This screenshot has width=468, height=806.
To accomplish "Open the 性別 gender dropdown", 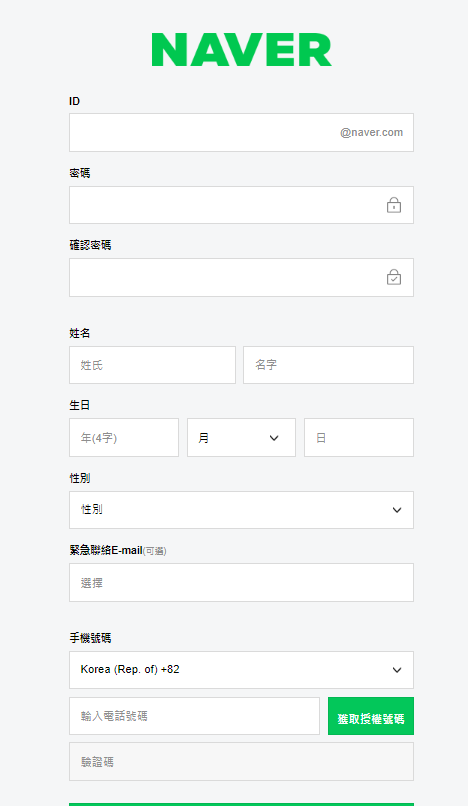I will click(x=241, y=510).
